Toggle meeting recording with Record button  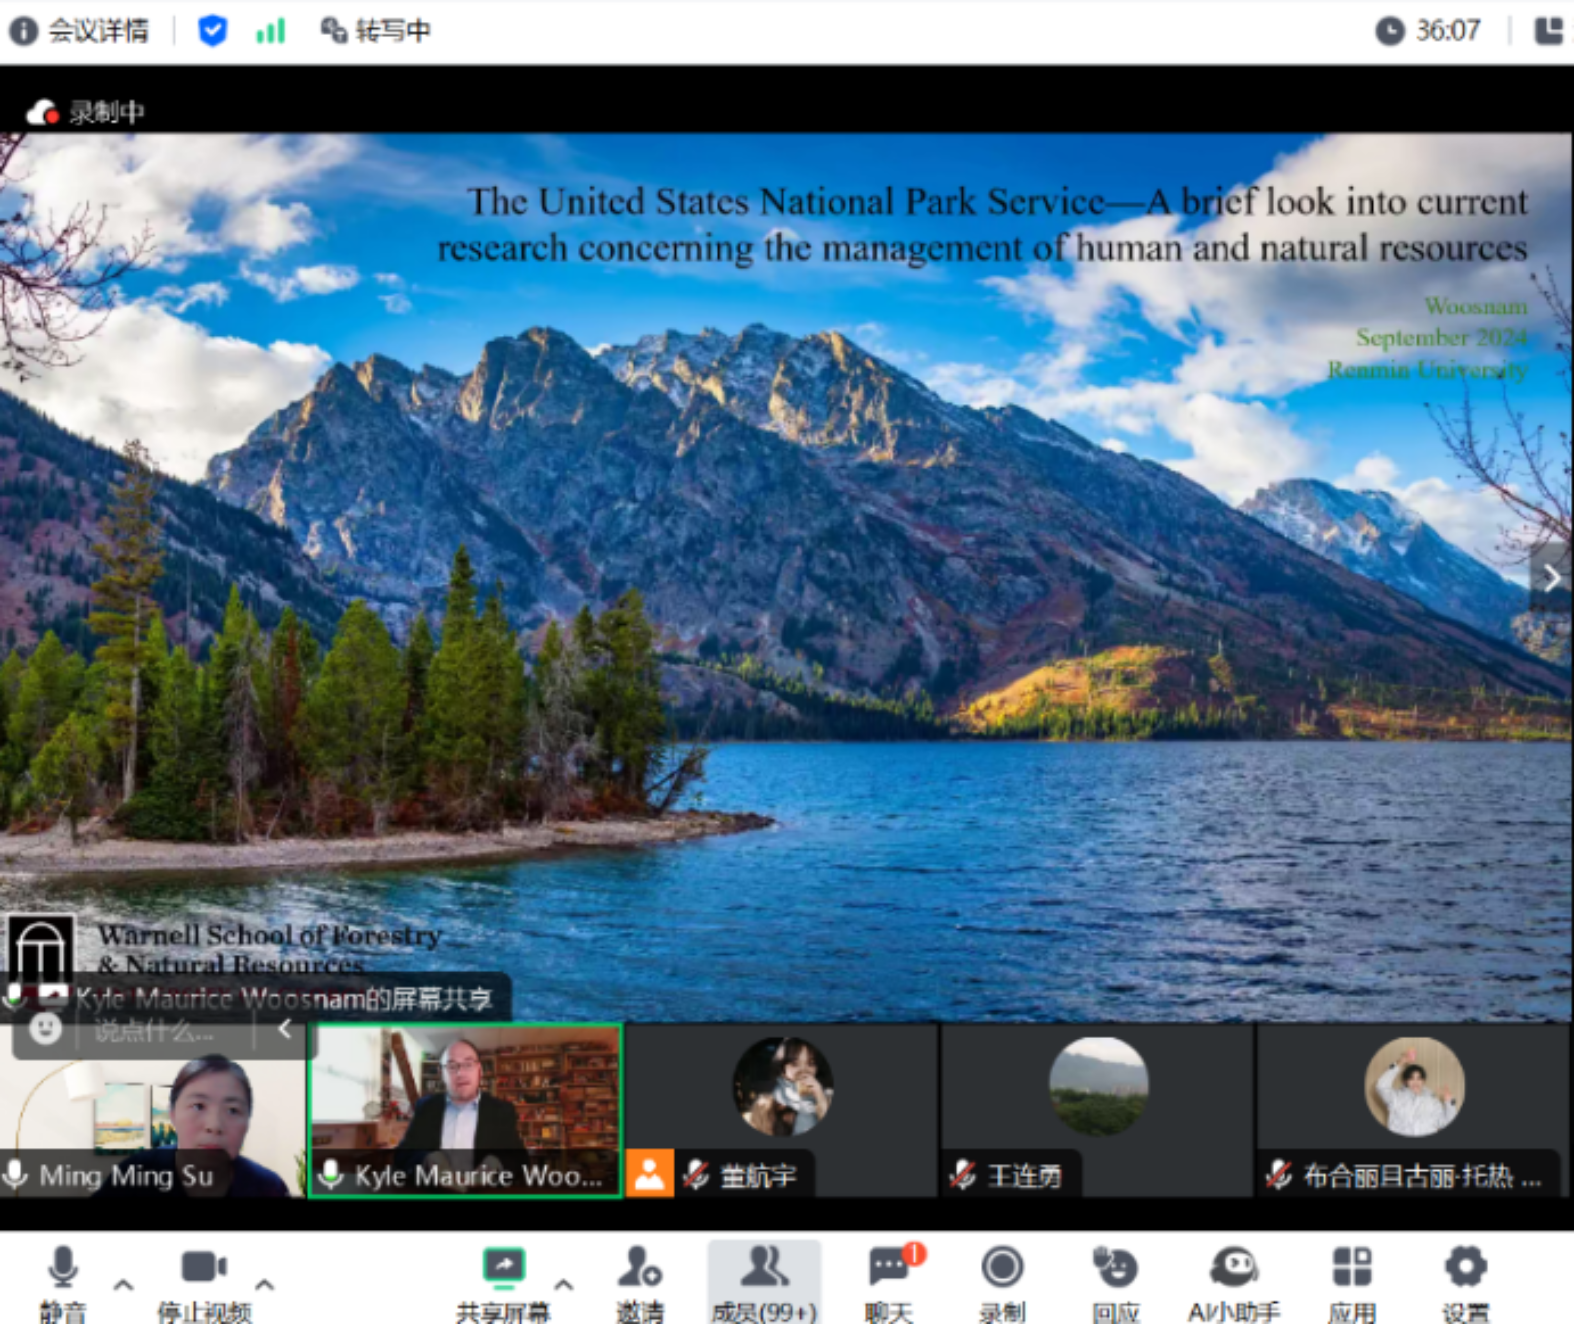pyautogui.click(x=1002, y=1268)
